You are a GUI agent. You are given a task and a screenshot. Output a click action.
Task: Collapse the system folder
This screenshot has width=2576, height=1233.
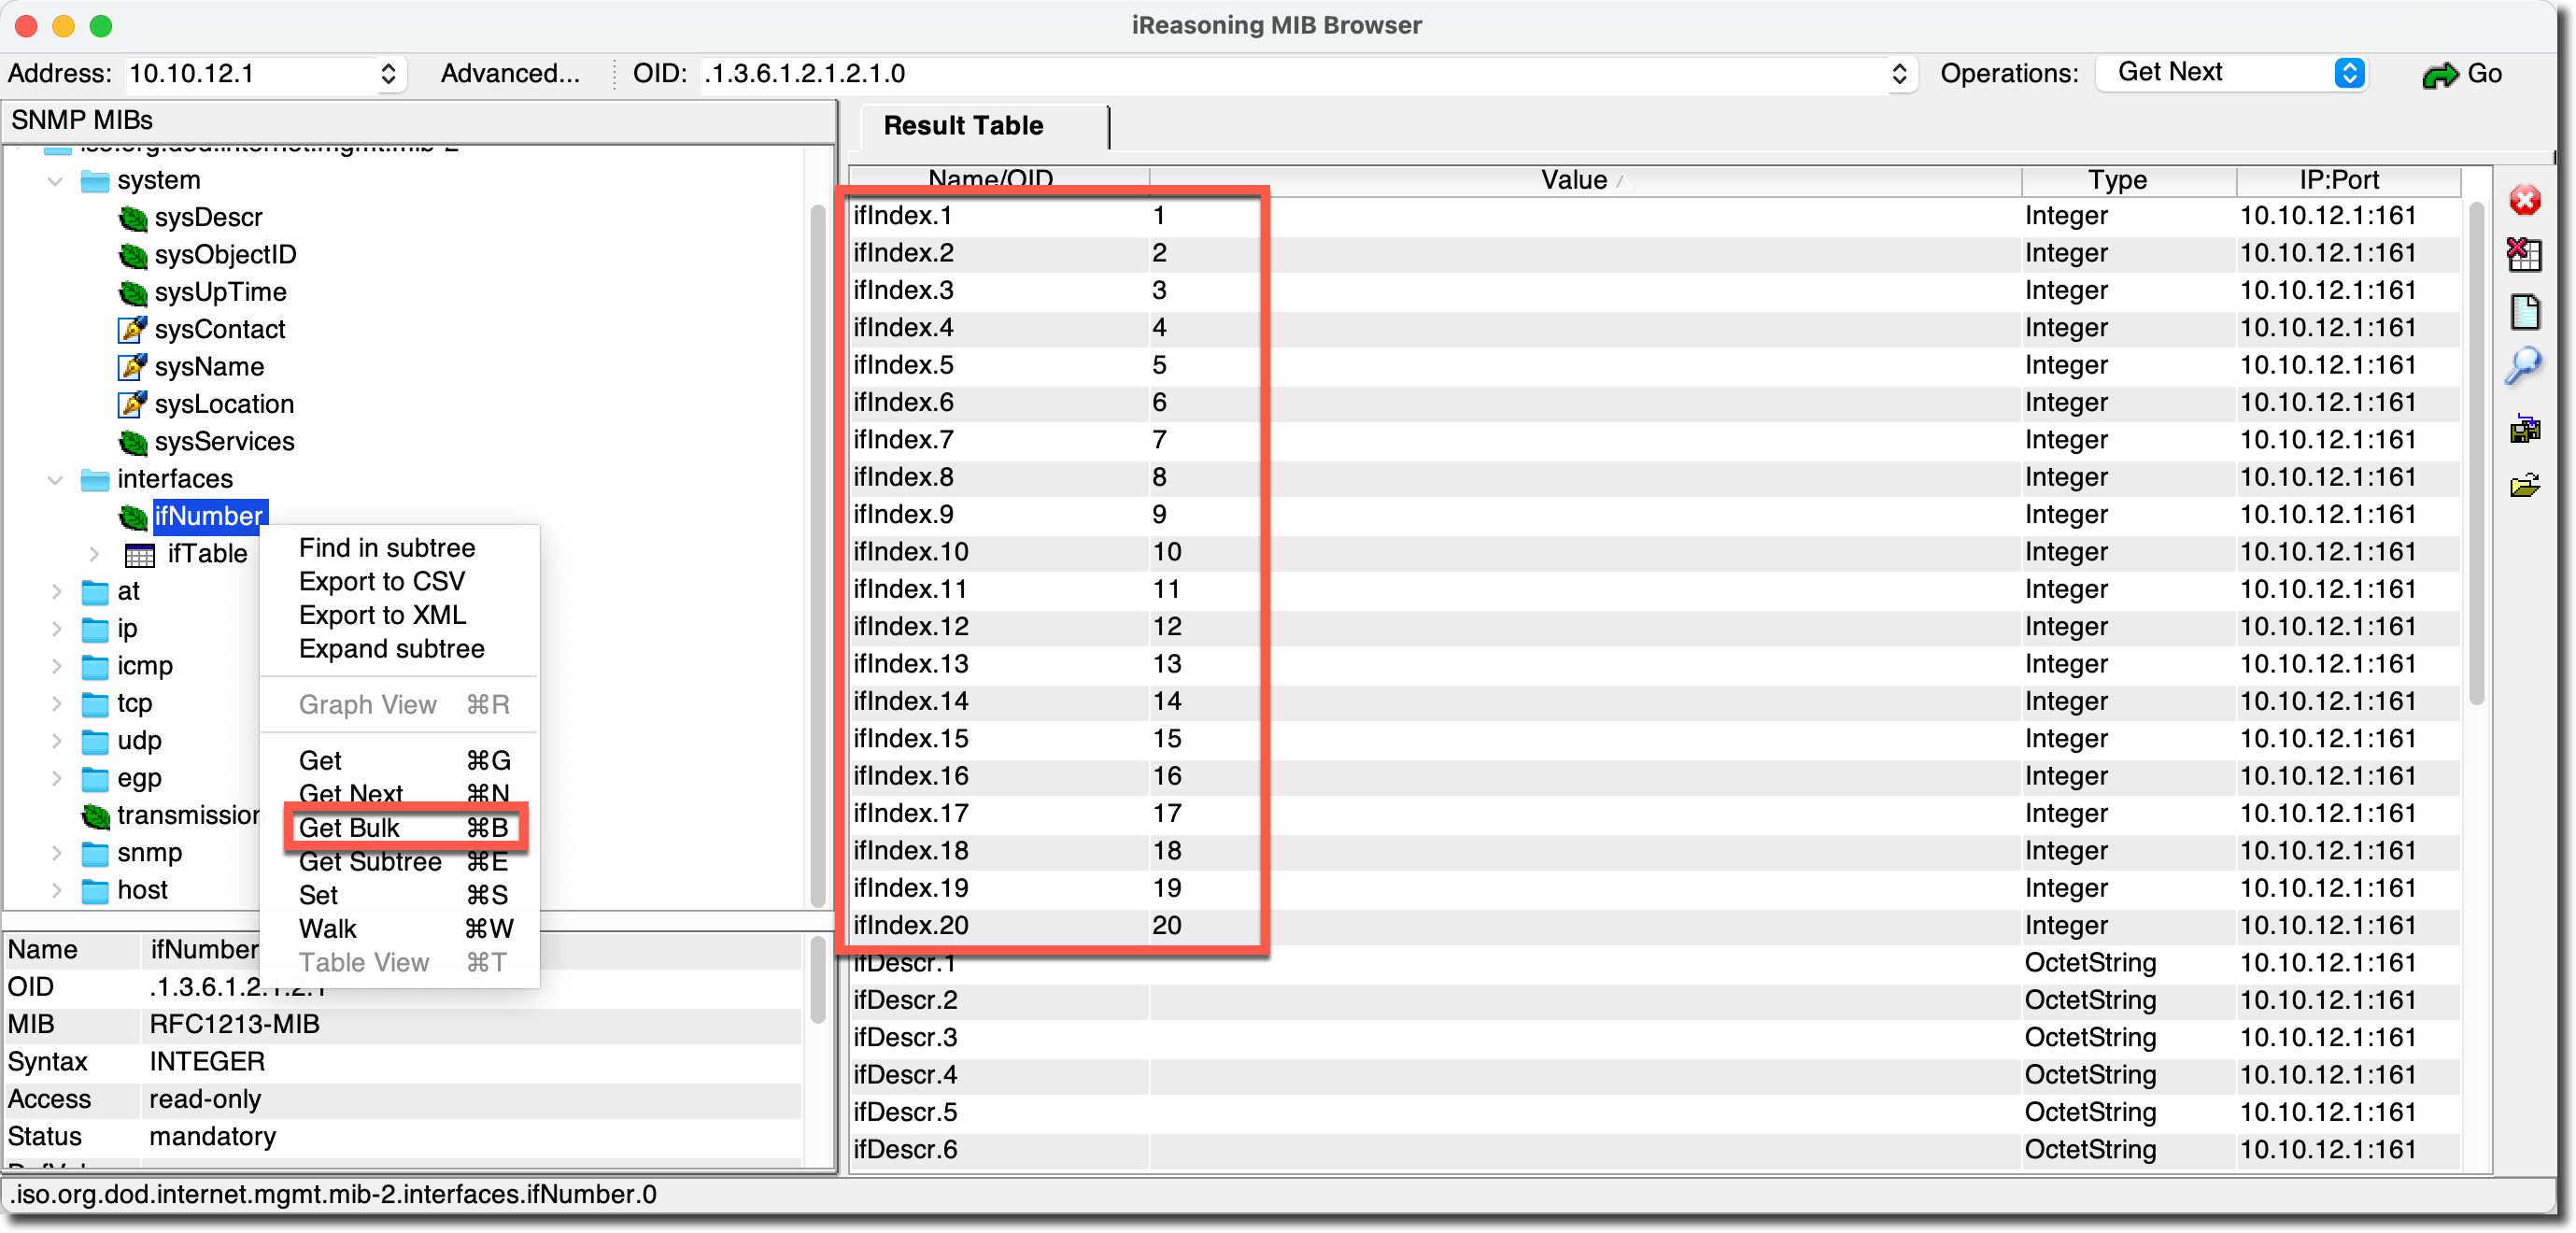[x=56, y=181]
